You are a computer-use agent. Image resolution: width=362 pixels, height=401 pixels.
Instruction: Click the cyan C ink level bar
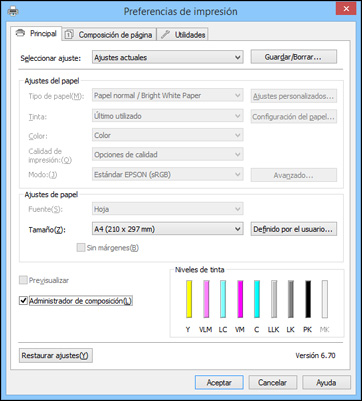tap(257, 299)
